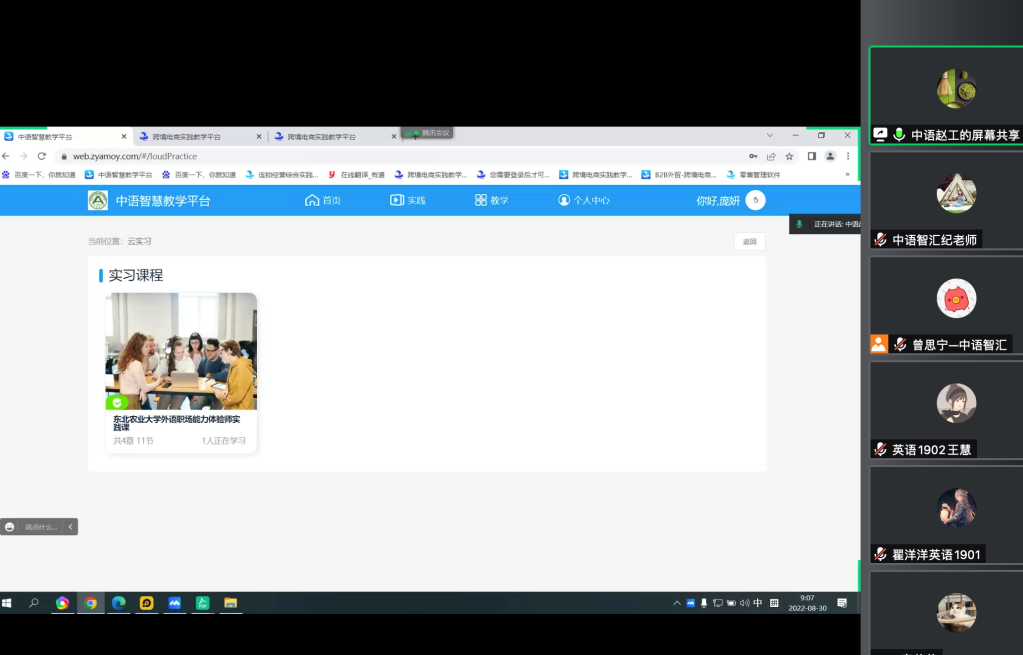This screenshot has height=655, width=1023.
Task: Reload the page with the refresh icon
Action: (42, 157)
